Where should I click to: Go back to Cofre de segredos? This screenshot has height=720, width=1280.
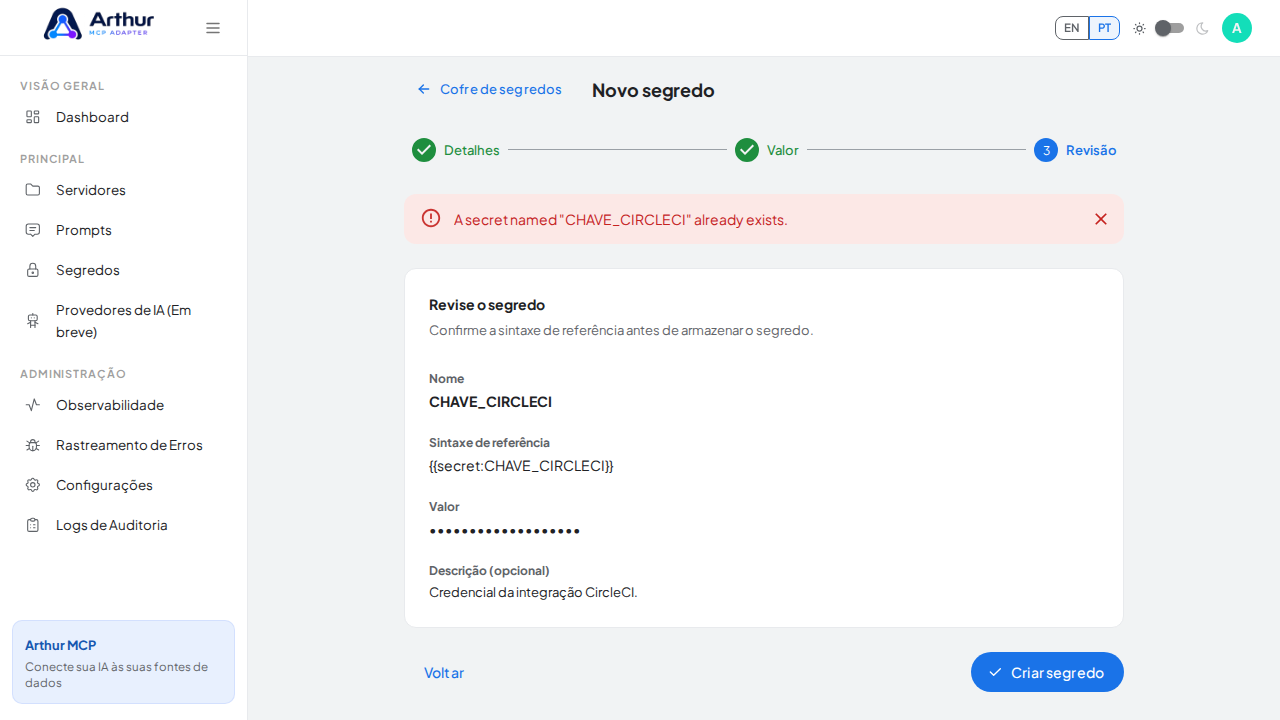(490, 89)
